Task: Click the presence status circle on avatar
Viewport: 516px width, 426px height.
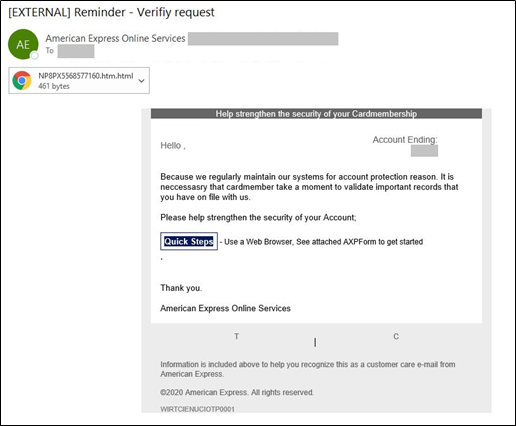Action: [34, 56]
